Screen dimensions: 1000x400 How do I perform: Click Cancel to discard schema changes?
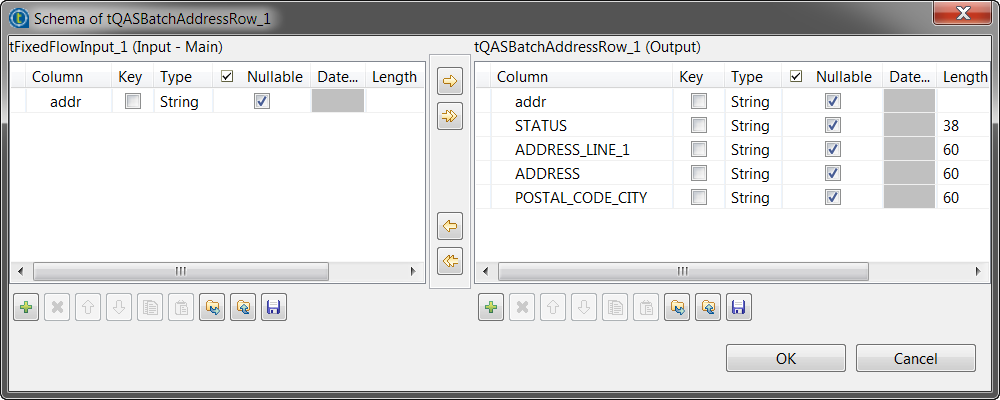[915, 359]
